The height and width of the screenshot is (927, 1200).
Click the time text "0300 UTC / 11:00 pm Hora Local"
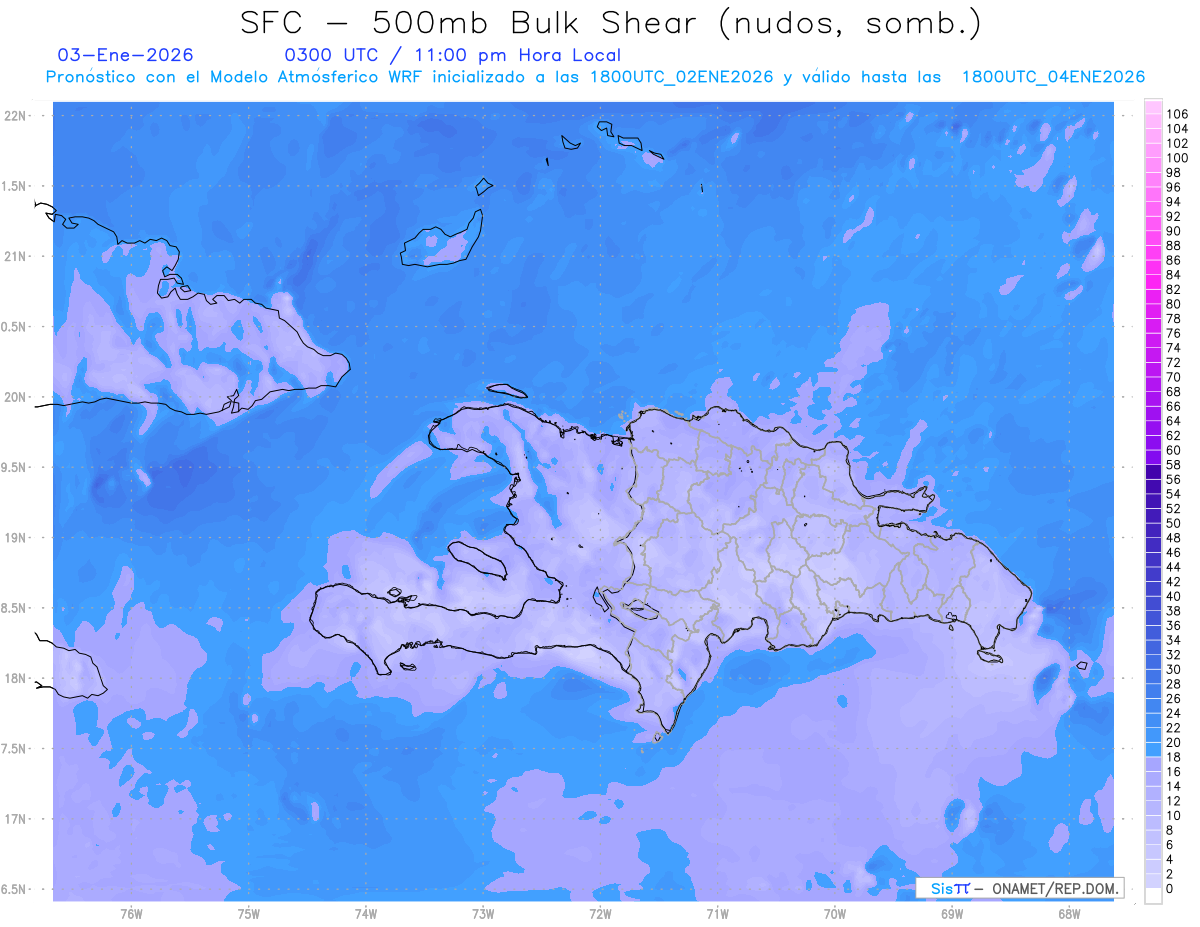pyautogui.click(x=453, y=56)
